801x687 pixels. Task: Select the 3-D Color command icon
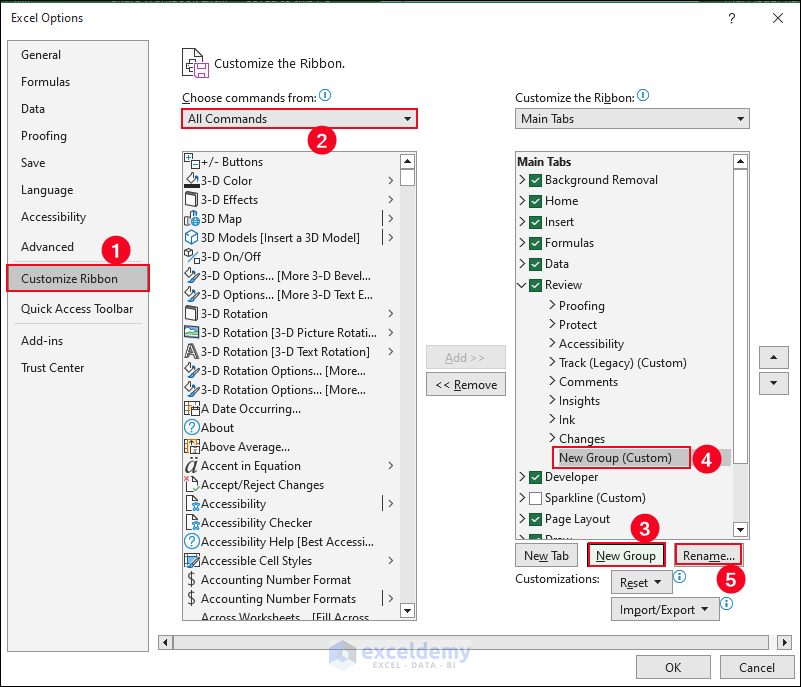pos(192,180)
